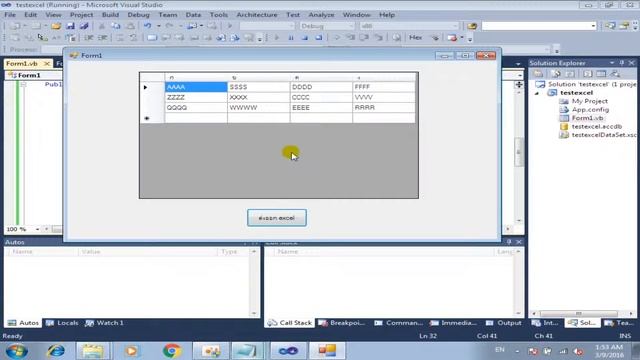This screenshot has height=360, width=640.
Task: Open the Breakpoints tab
Action: coord(342,323)
